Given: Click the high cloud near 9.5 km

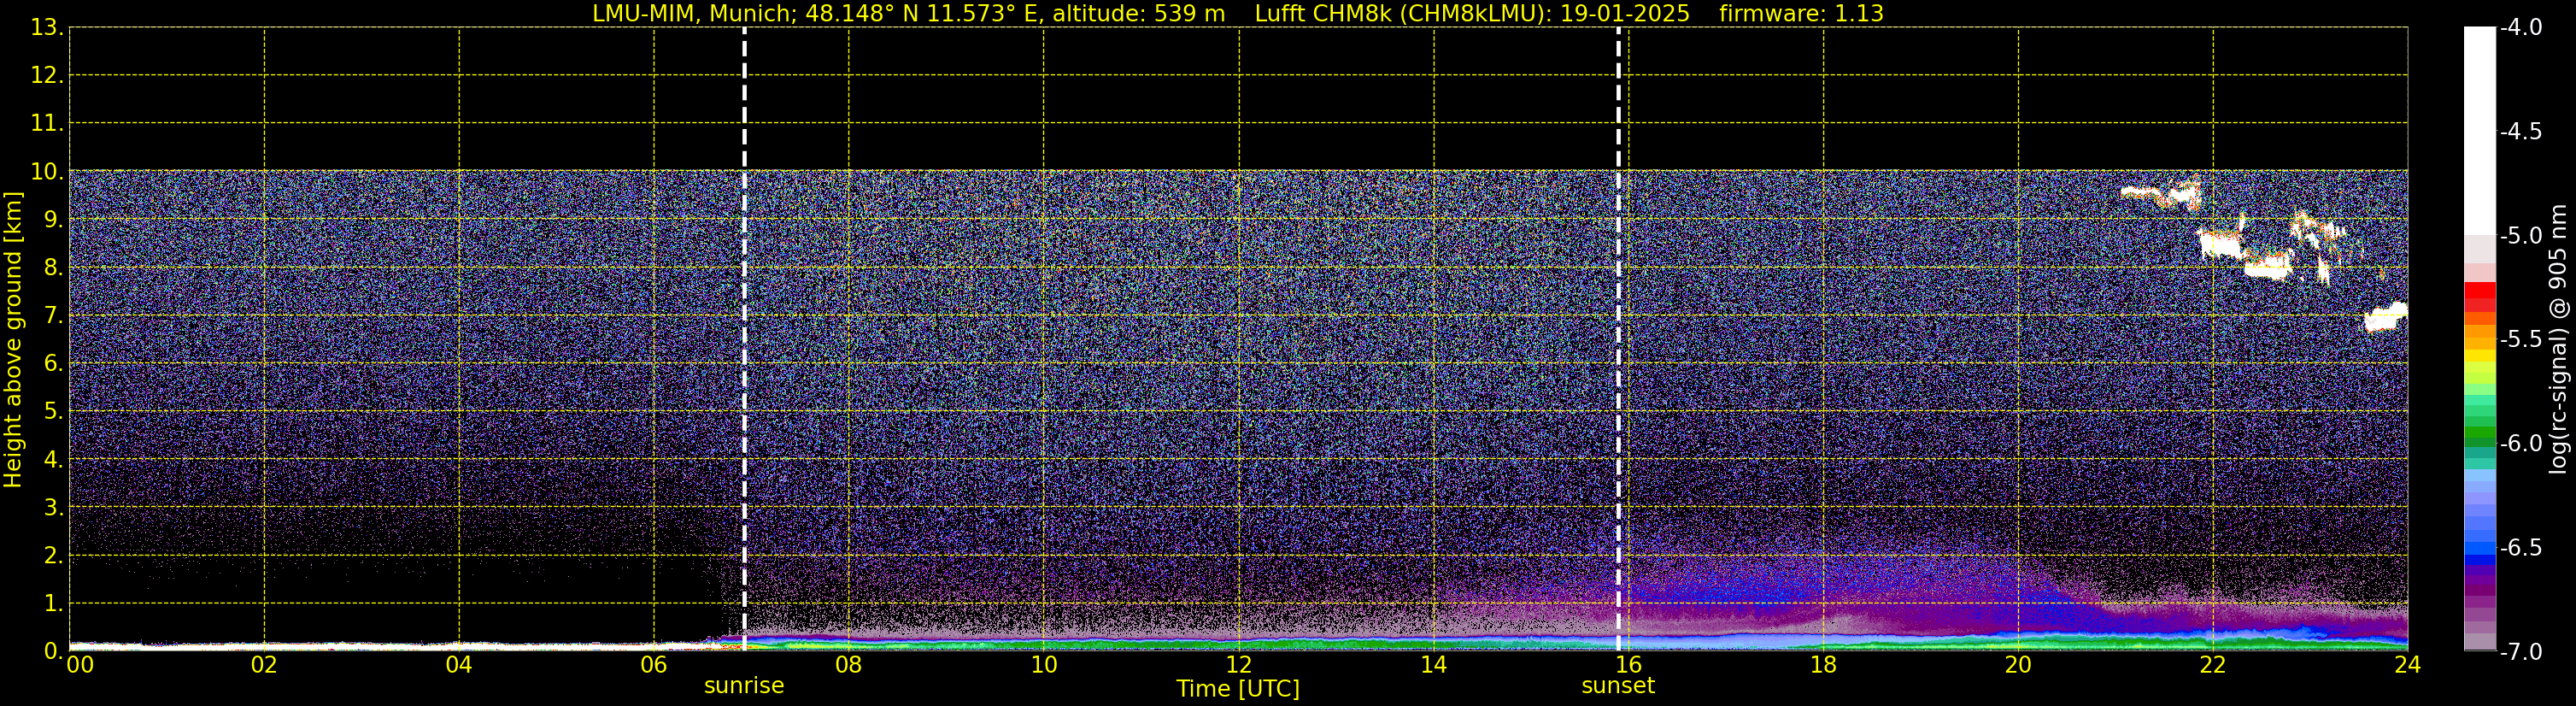Looking at the screenshot, I should (2160, 194).
